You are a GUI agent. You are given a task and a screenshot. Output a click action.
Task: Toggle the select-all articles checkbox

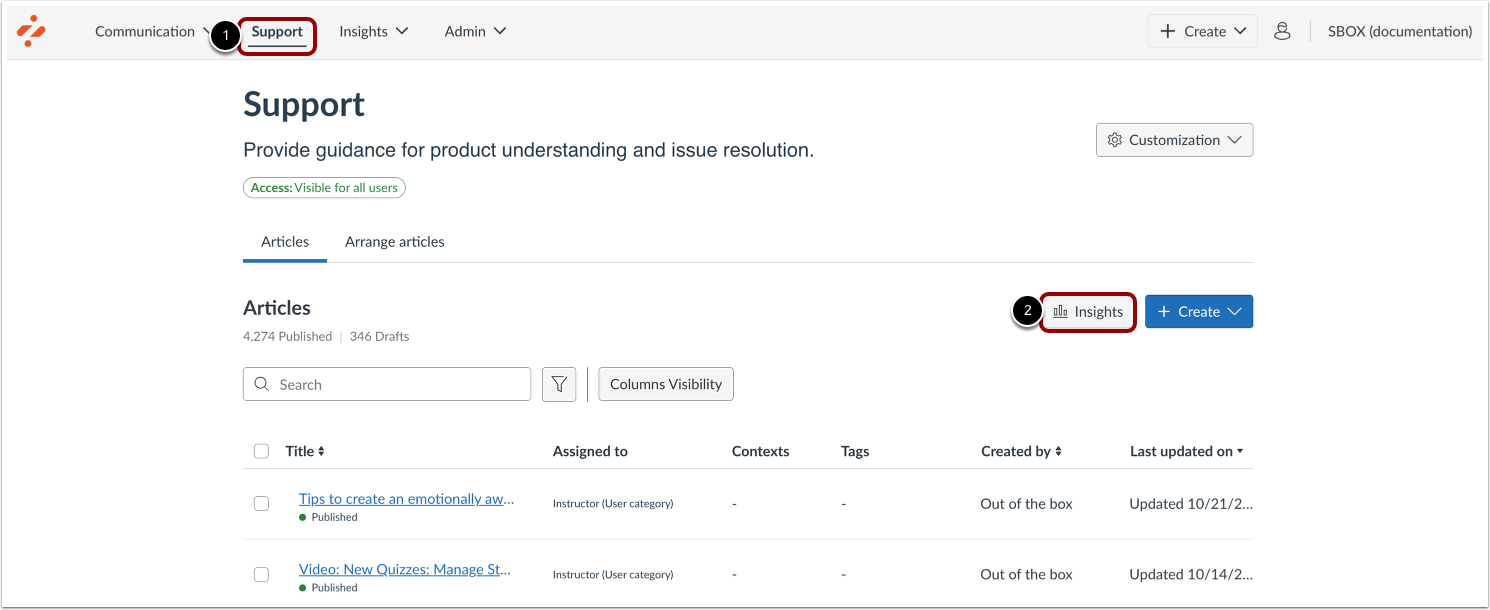coord(261,452)
